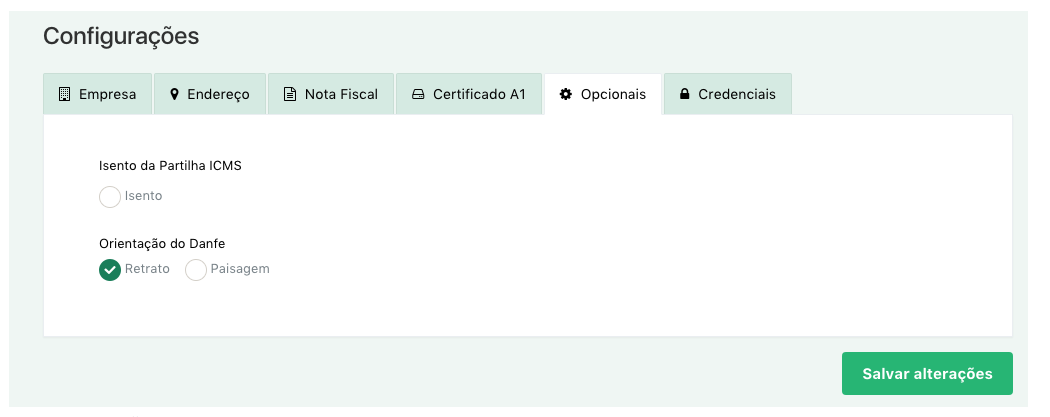Choose Paisagem orientation radio

196,270
